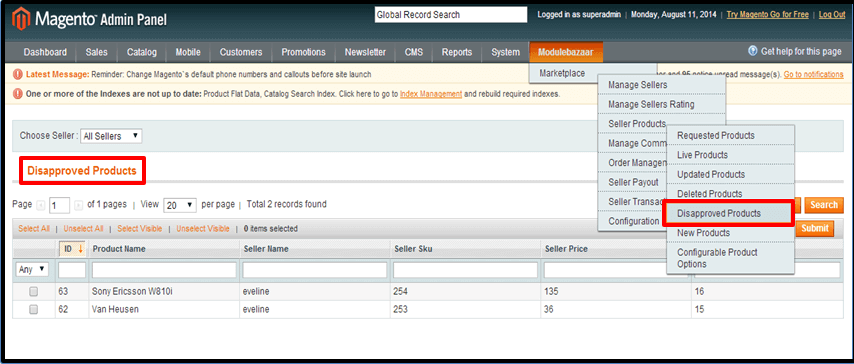The image size is (854, 364).
Task: Open the CMS menu
Action: (414, 52)
